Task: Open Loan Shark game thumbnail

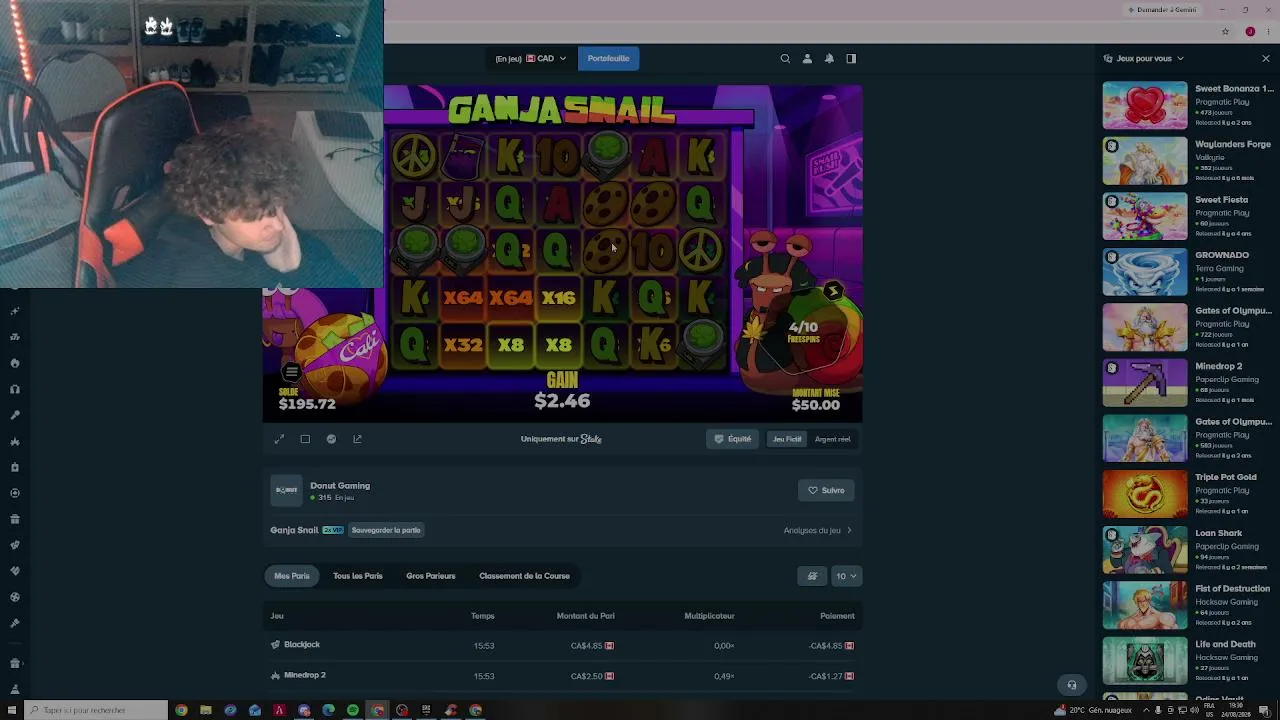Action: click(x=1145, y=550)
